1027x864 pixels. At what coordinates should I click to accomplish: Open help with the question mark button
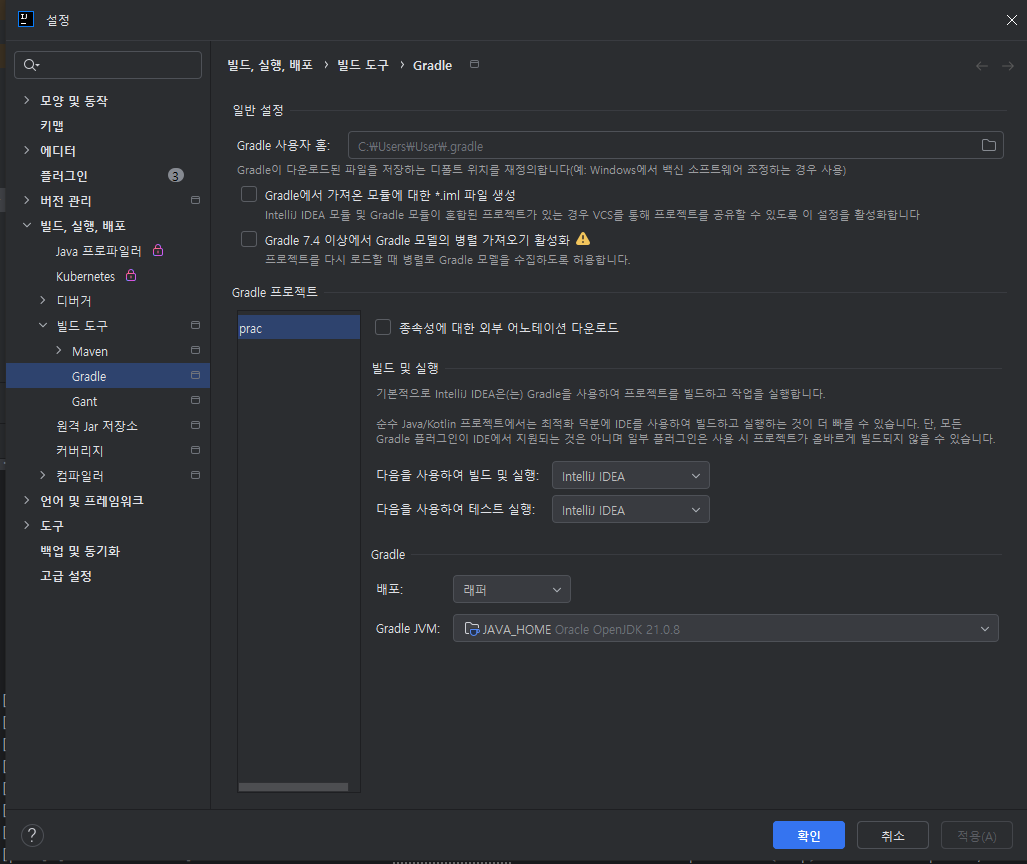(x=32, y=835)
